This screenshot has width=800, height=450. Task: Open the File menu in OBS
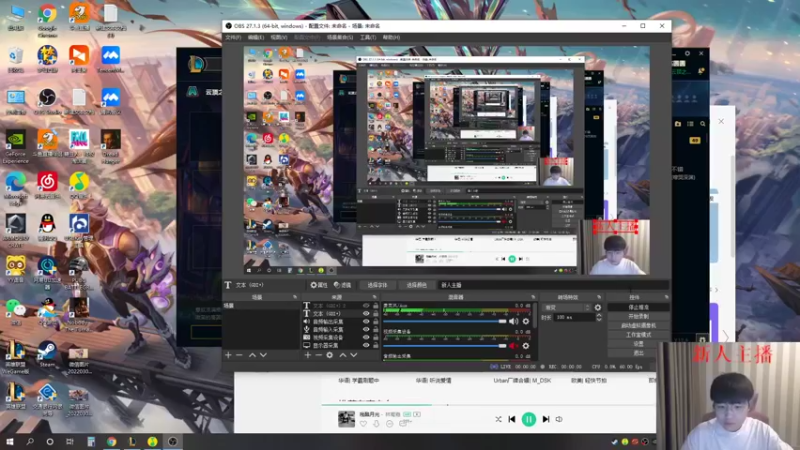pos(233,37)
